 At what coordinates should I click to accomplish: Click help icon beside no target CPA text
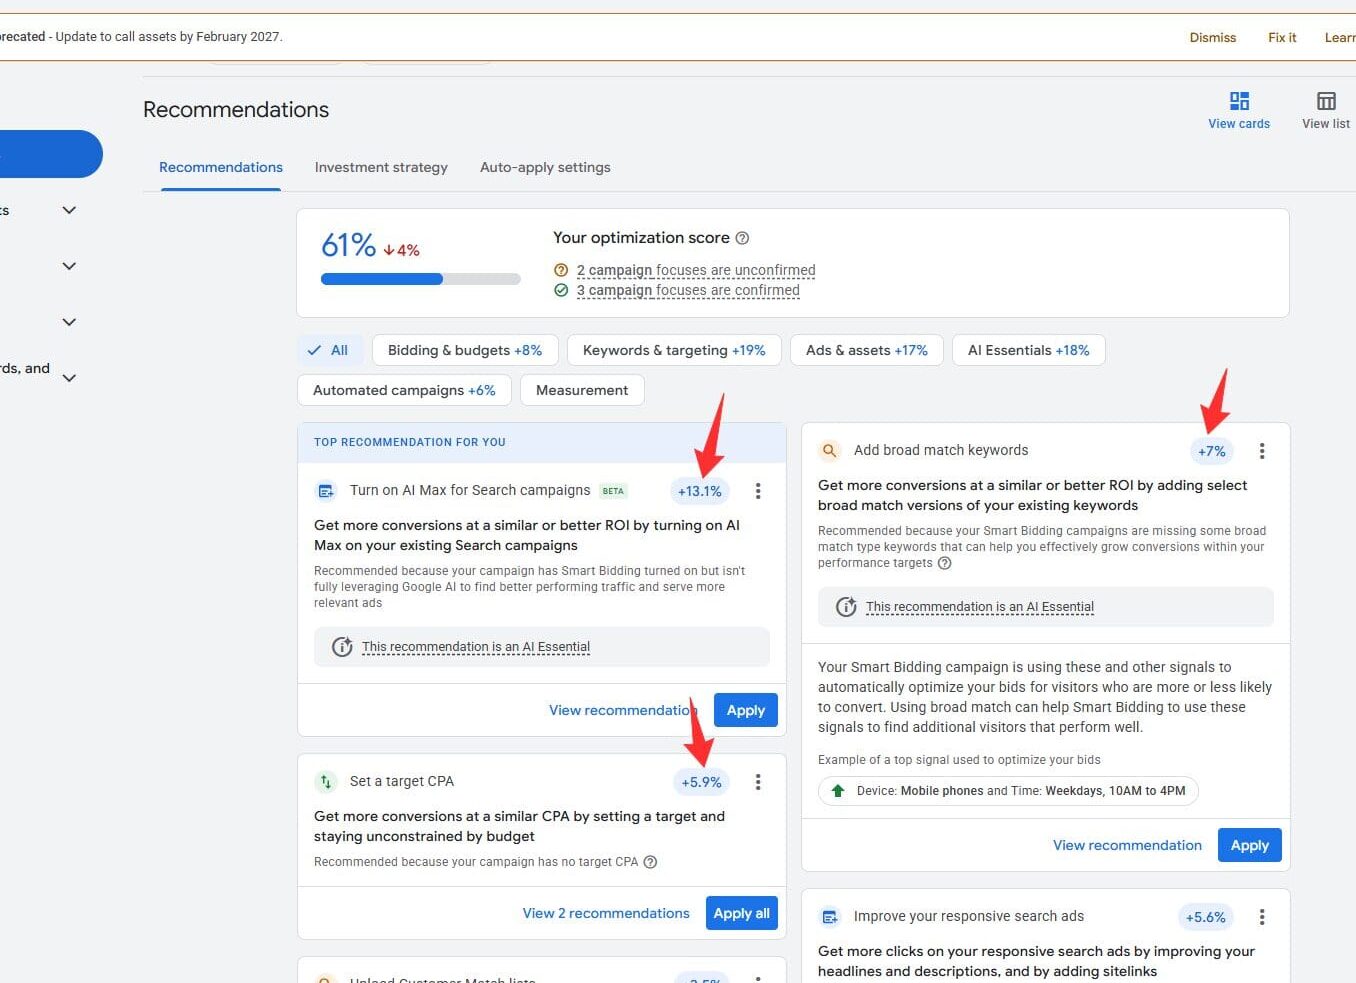tap(650, 862)
